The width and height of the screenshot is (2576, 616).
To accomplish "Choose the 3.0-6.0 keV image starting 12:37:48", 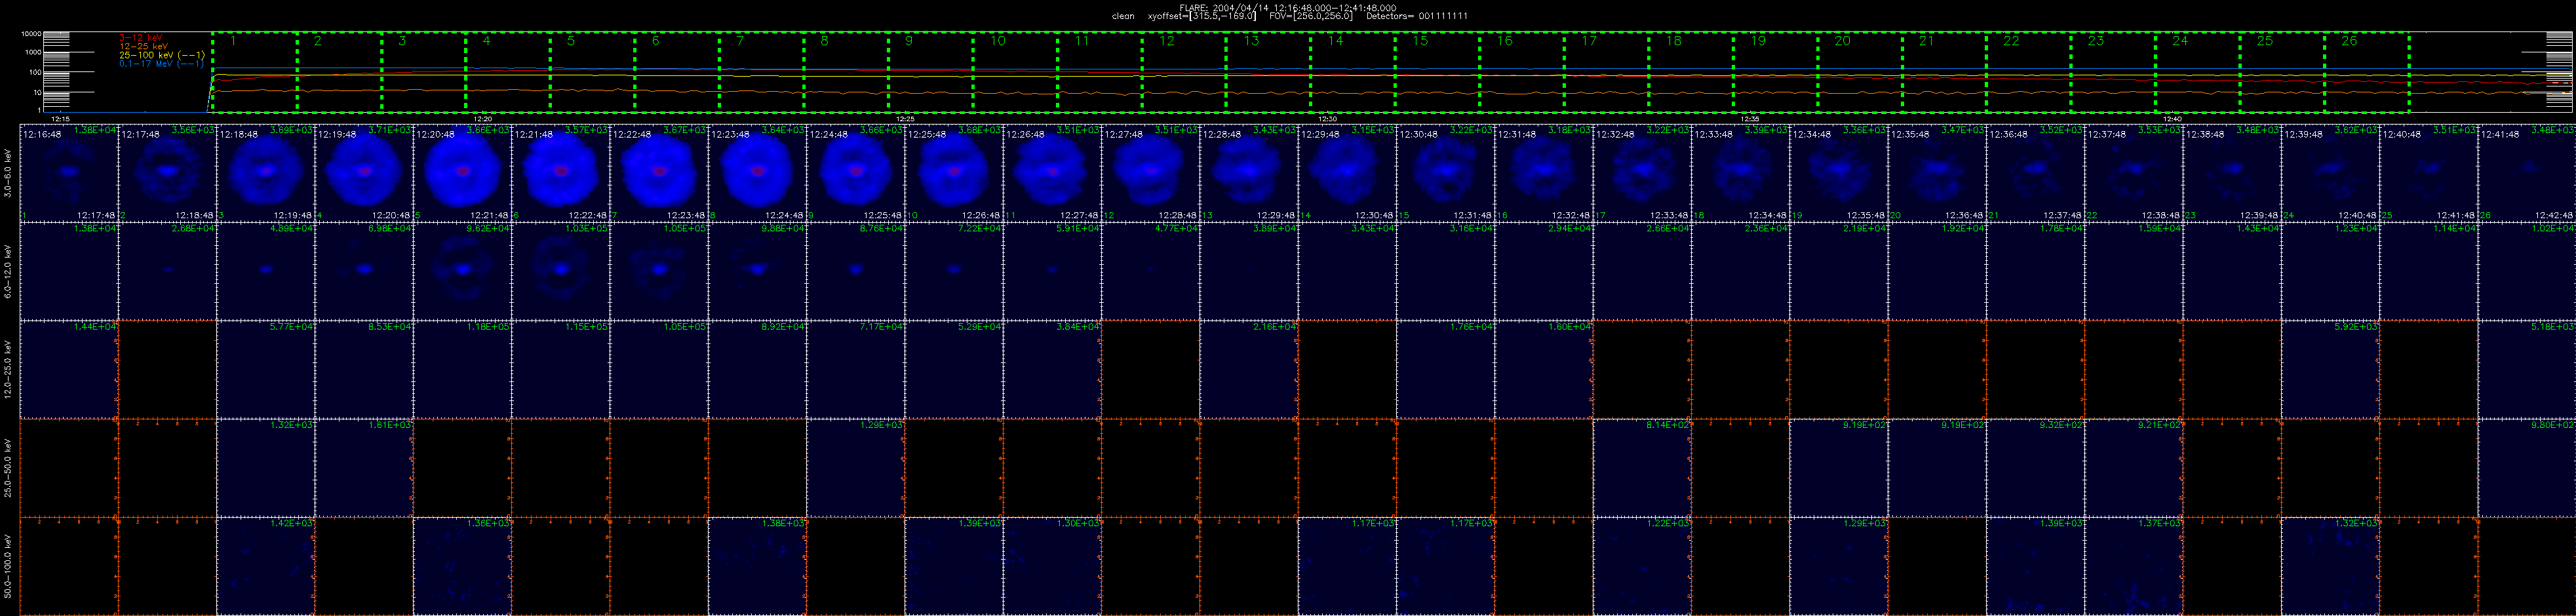I will click(x=2133, y=173).
